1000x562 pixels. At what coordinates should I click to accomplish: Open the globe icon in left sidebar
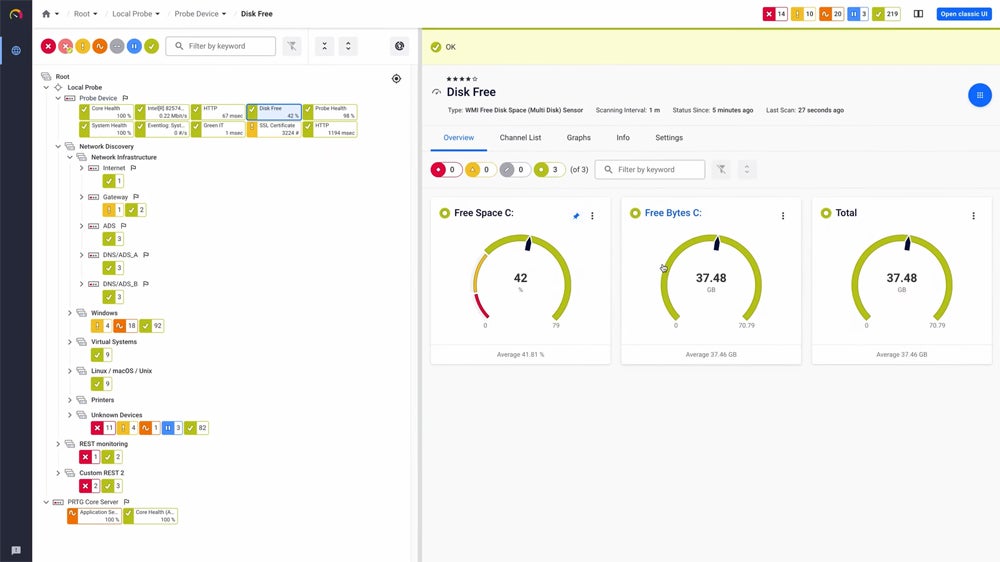tap(16, 50)
